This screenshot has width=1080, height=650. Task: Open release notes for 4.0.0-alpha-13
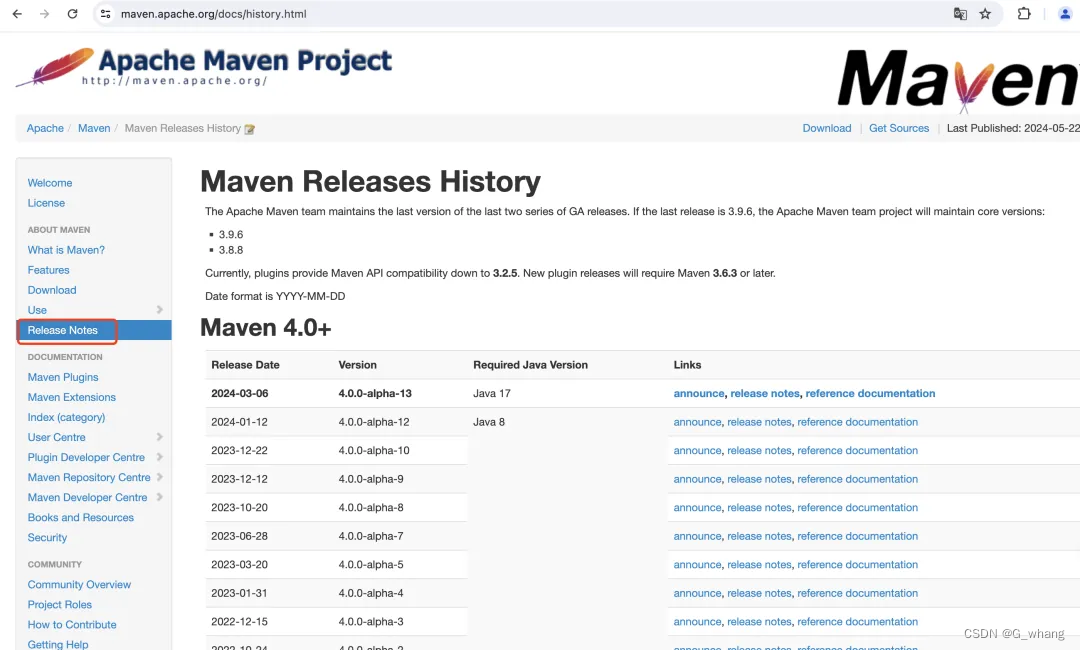pyautogui.click(x=765, y=394)
